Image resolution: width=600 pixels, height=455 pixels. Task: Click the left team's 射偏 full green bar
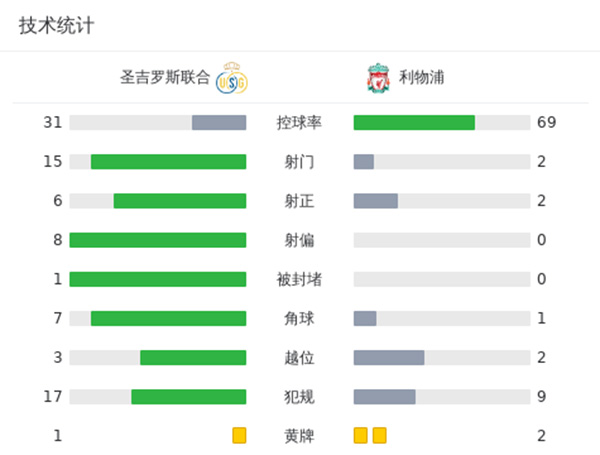(x=158, y=240)
